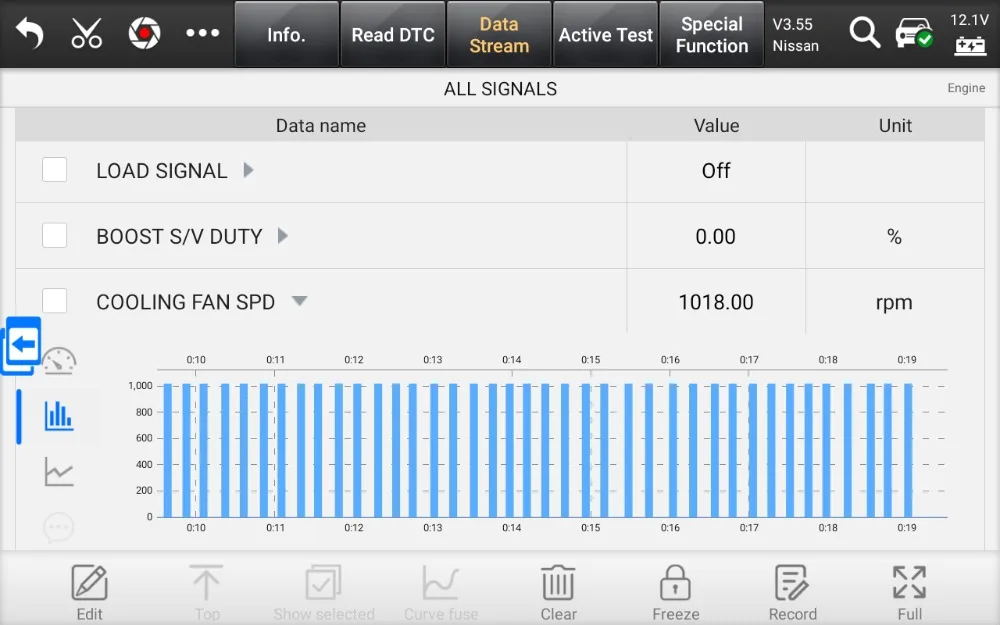Tap the camera shutter capture icon
Image resolution: width=1000 pixels, height=625 pixels.
(x=145, y=33)
